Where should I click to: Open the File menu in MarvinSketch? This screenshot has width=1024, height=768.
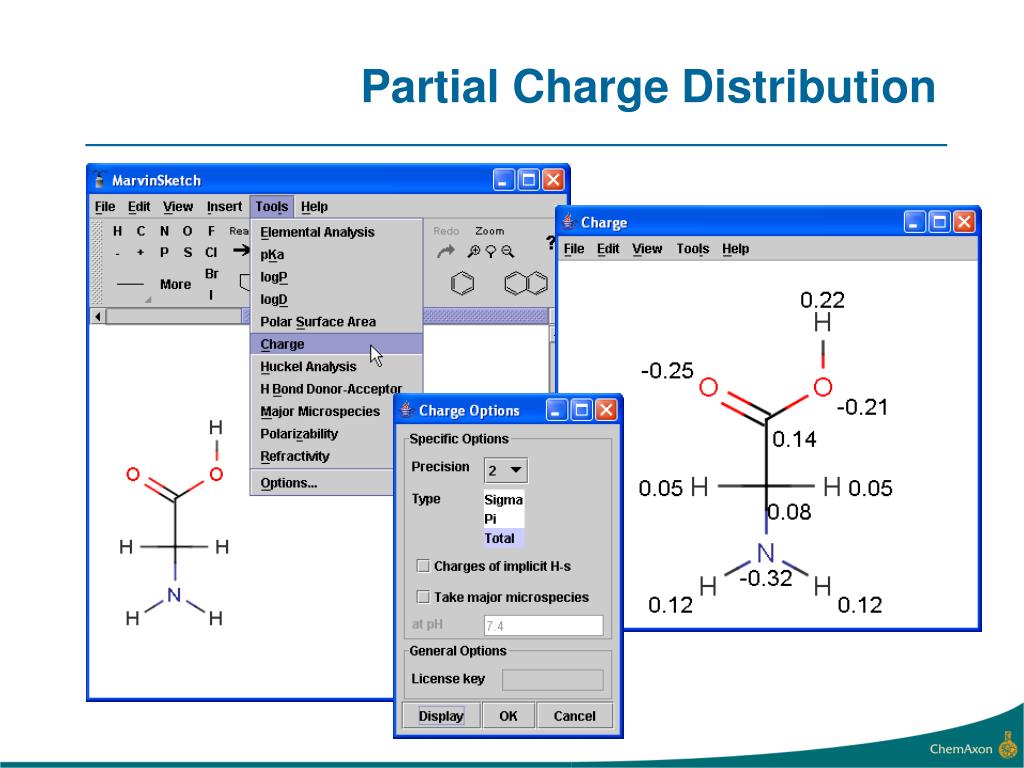coord(105,207)
